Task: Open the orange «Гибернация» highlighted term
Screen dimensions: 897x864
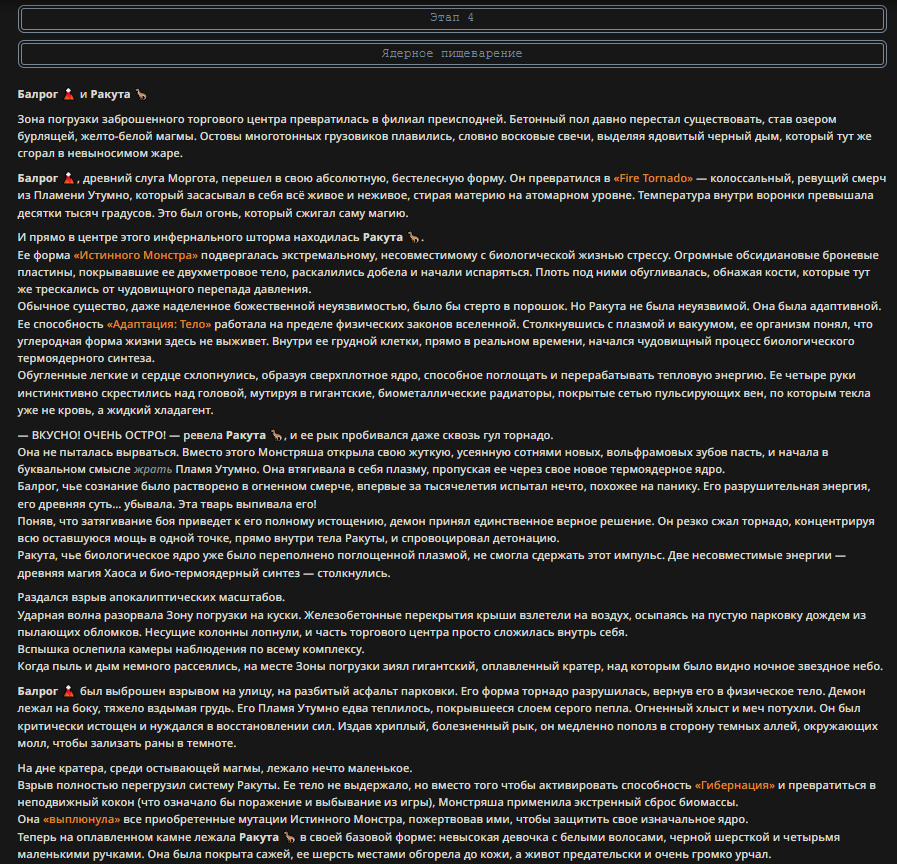Action: (x=735, y=786)
